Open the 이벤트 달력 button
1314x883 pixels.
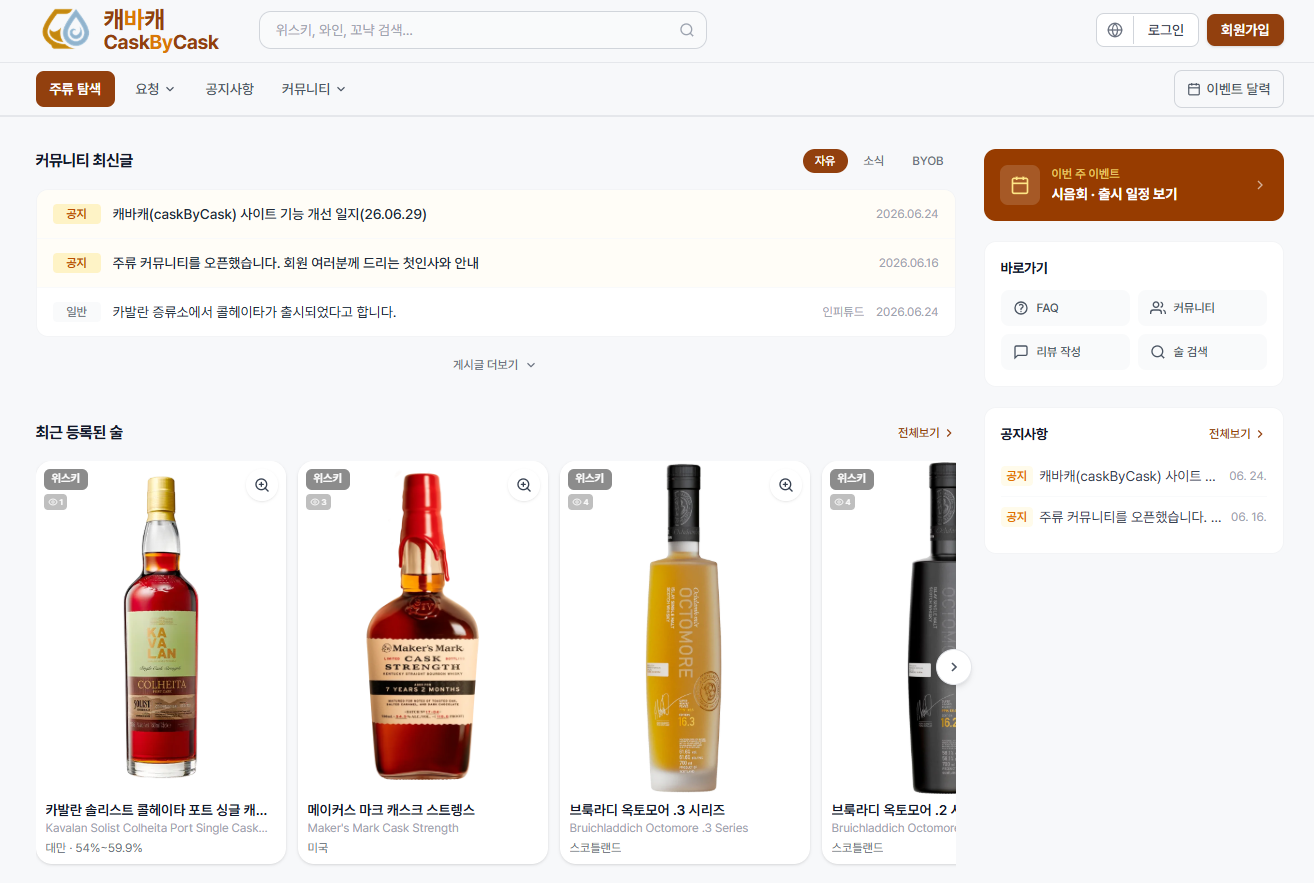[1228, 89]
